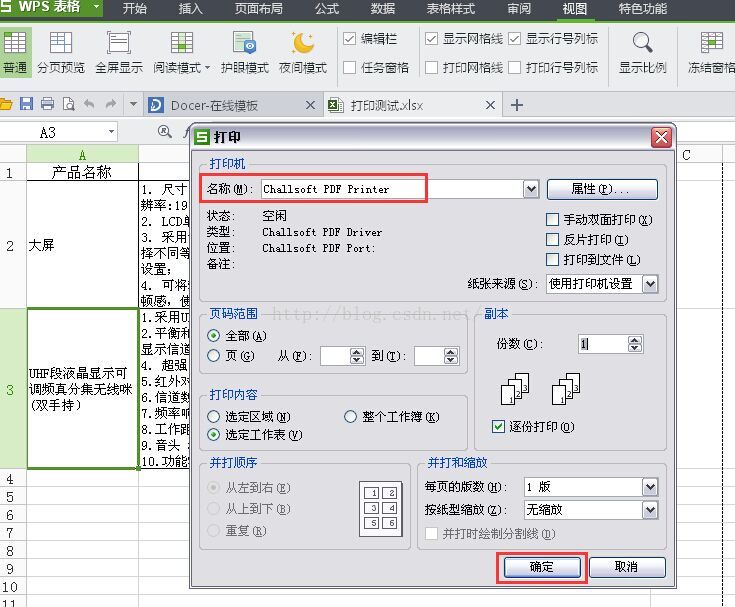Click the save disk icon
Screen dimensions: 735x607
point(26,104)
